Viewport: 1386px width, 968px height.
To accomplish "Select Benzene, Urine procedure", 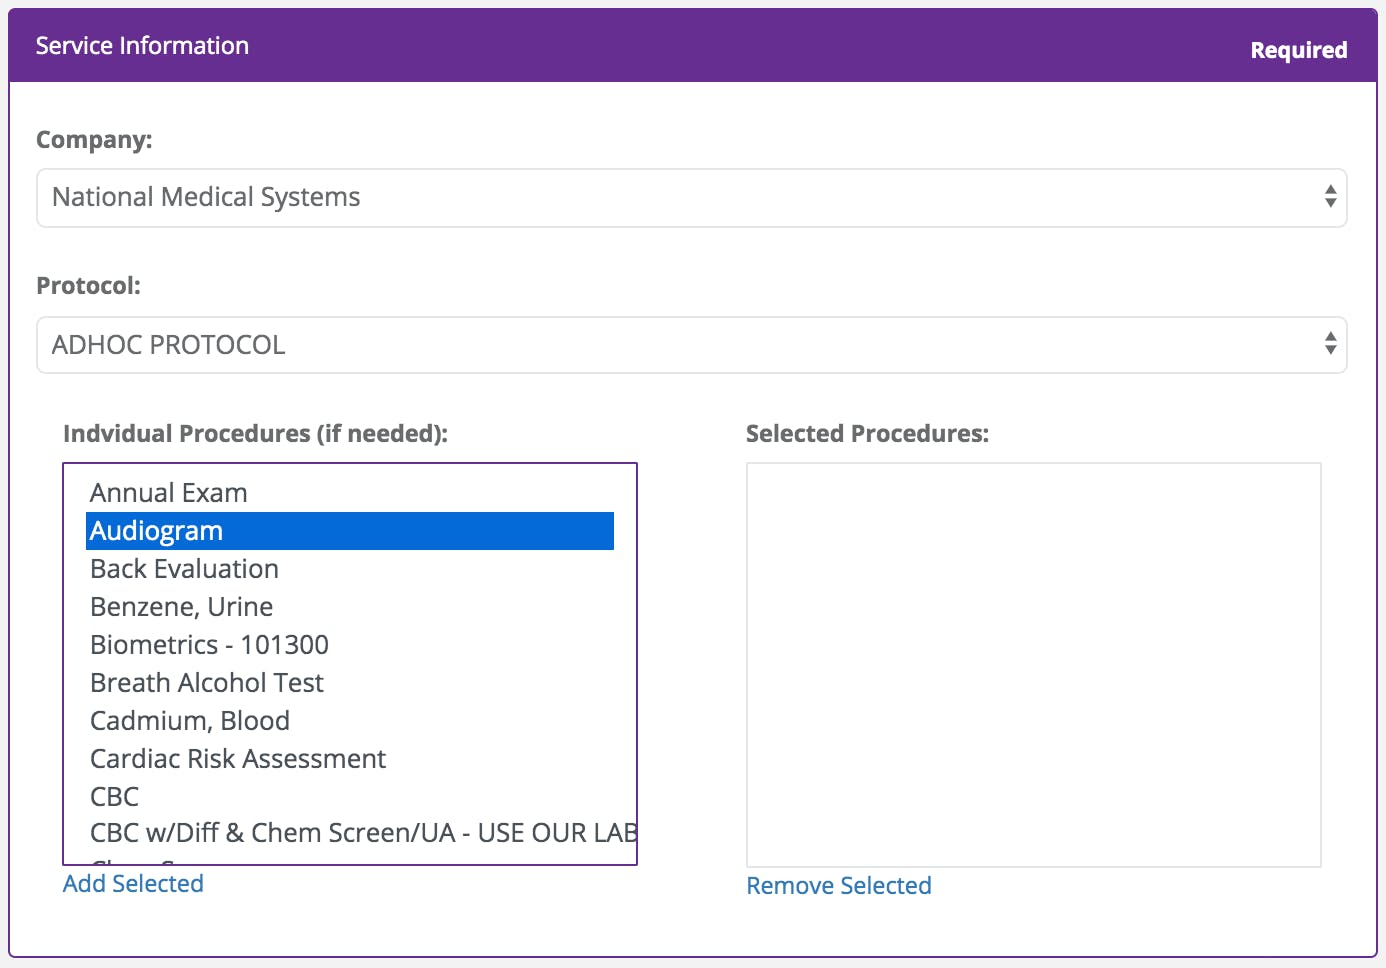I will click(x=181, y=607).
